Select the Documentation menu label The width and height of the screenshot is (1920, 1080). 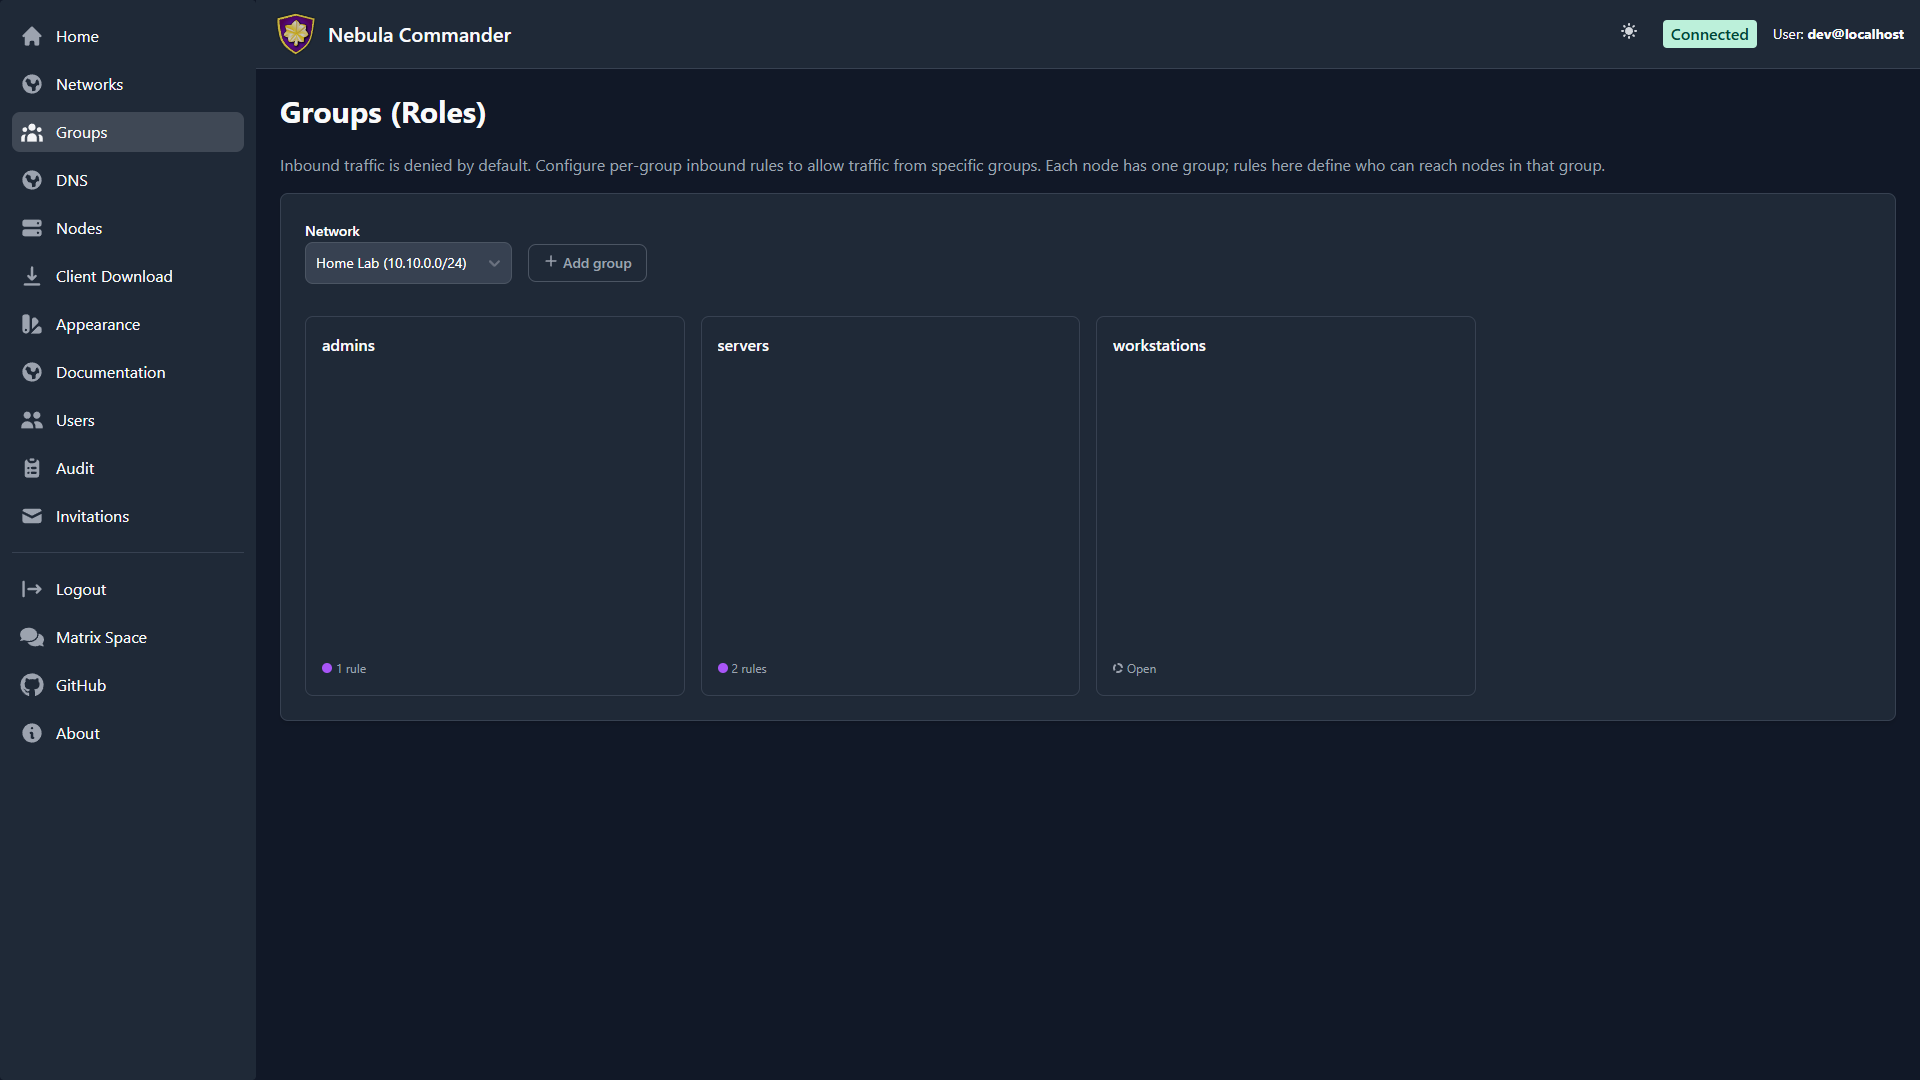[111, 372]
